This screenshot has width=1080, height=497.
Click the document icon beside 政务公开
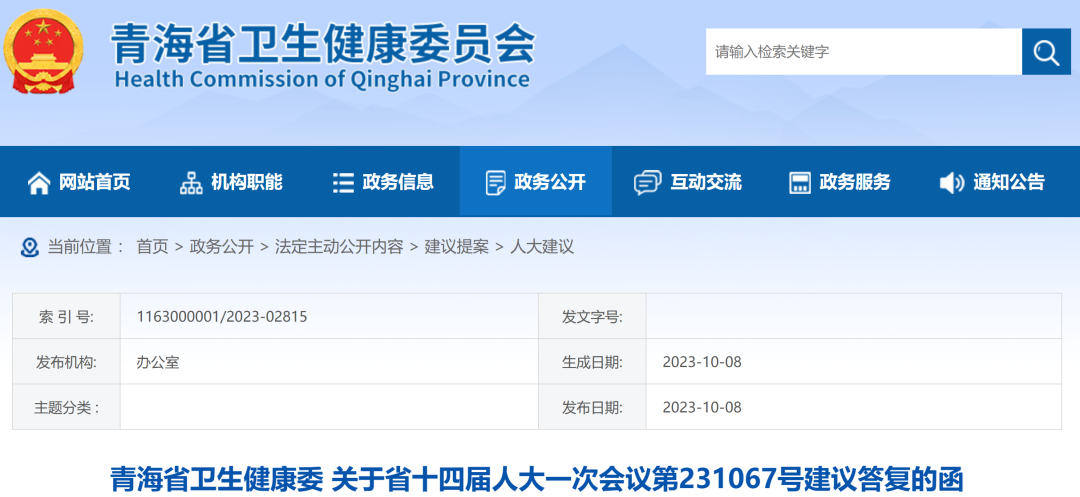(x=495, y=182)
